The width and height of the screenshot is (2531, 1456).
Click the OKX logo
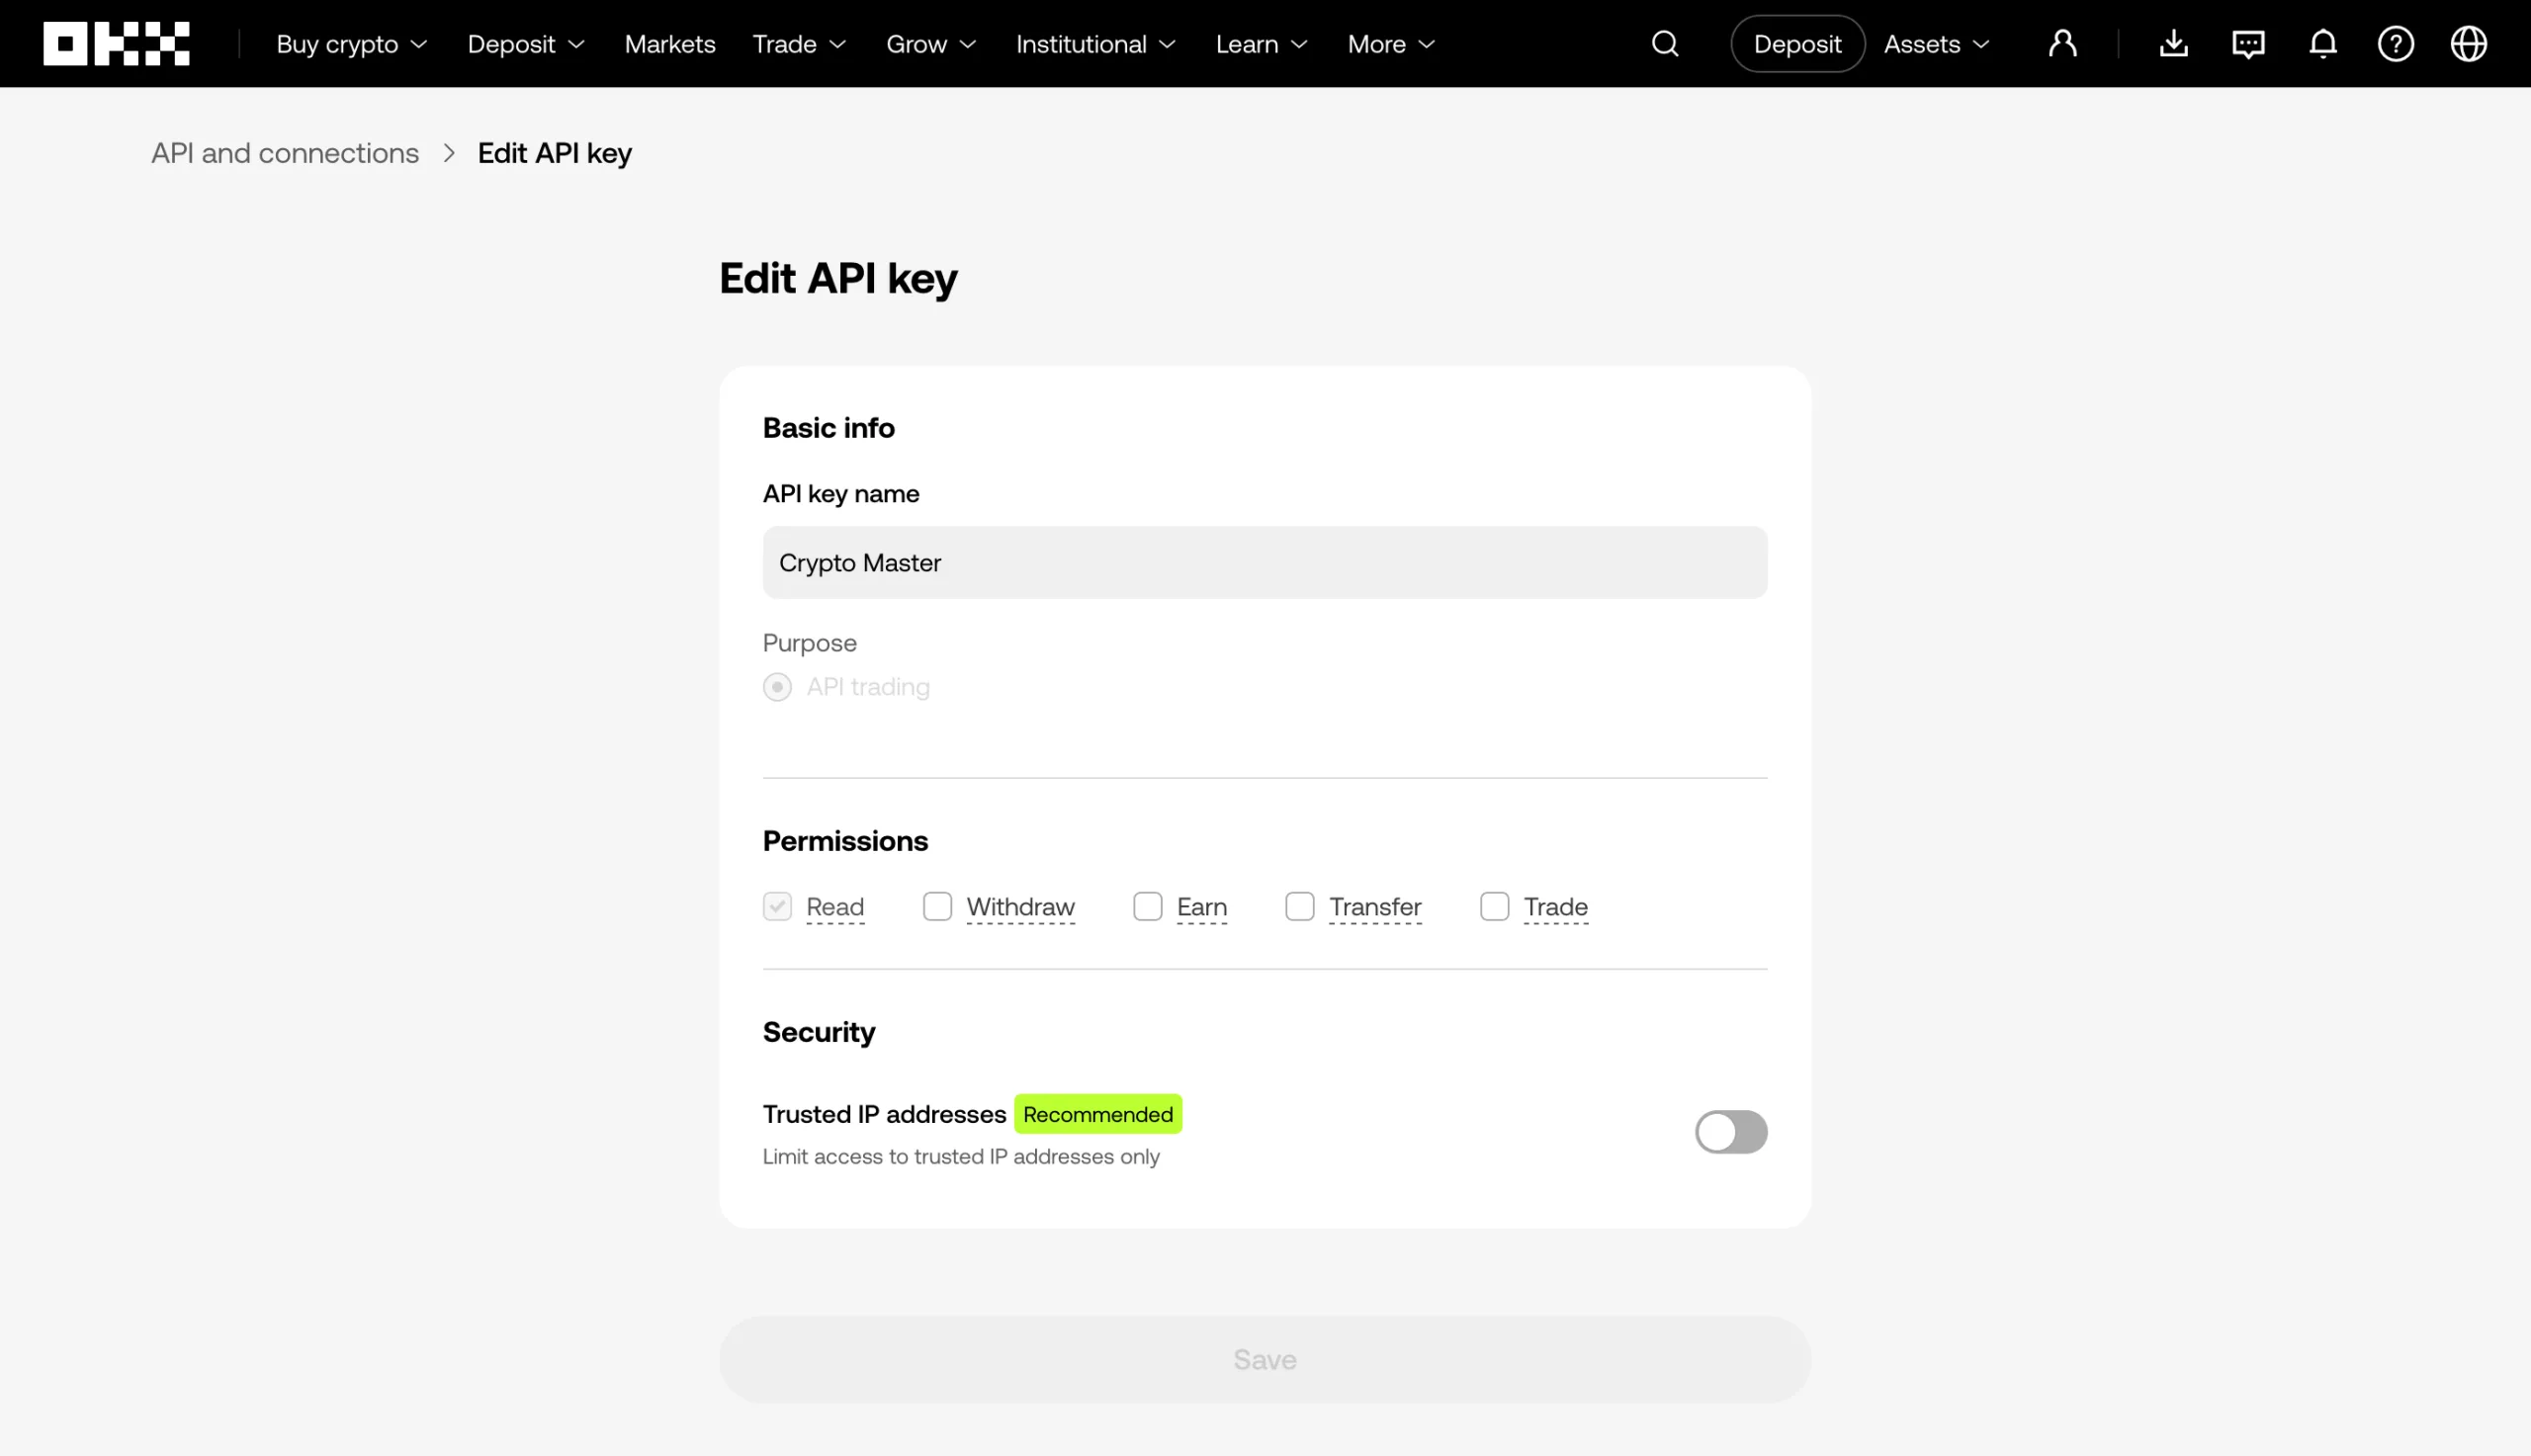116,44
